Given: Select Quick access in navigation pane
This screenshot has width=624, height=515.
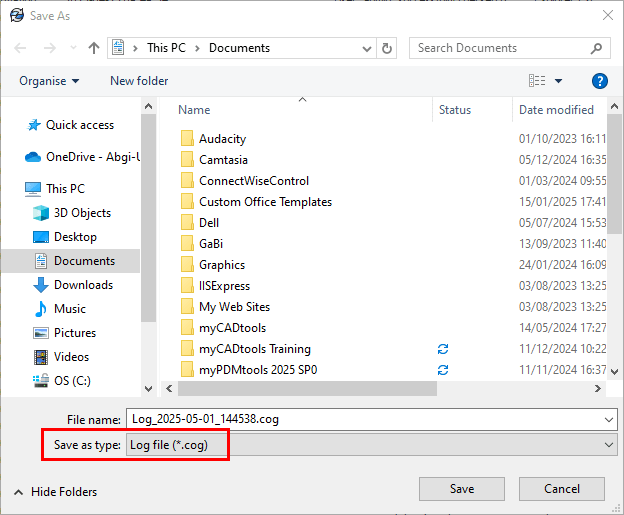Looking at the screenshot, I should (71, 125).
